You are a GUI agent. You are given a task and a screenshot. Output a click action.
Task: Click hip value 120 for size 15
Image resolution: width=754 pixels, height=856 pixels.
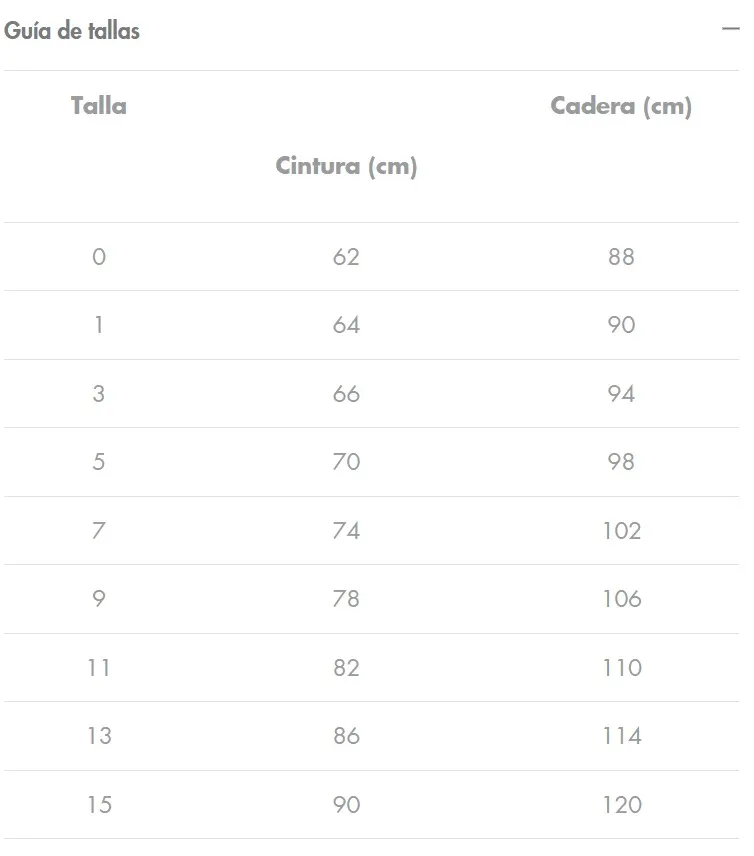coord(621,805)
